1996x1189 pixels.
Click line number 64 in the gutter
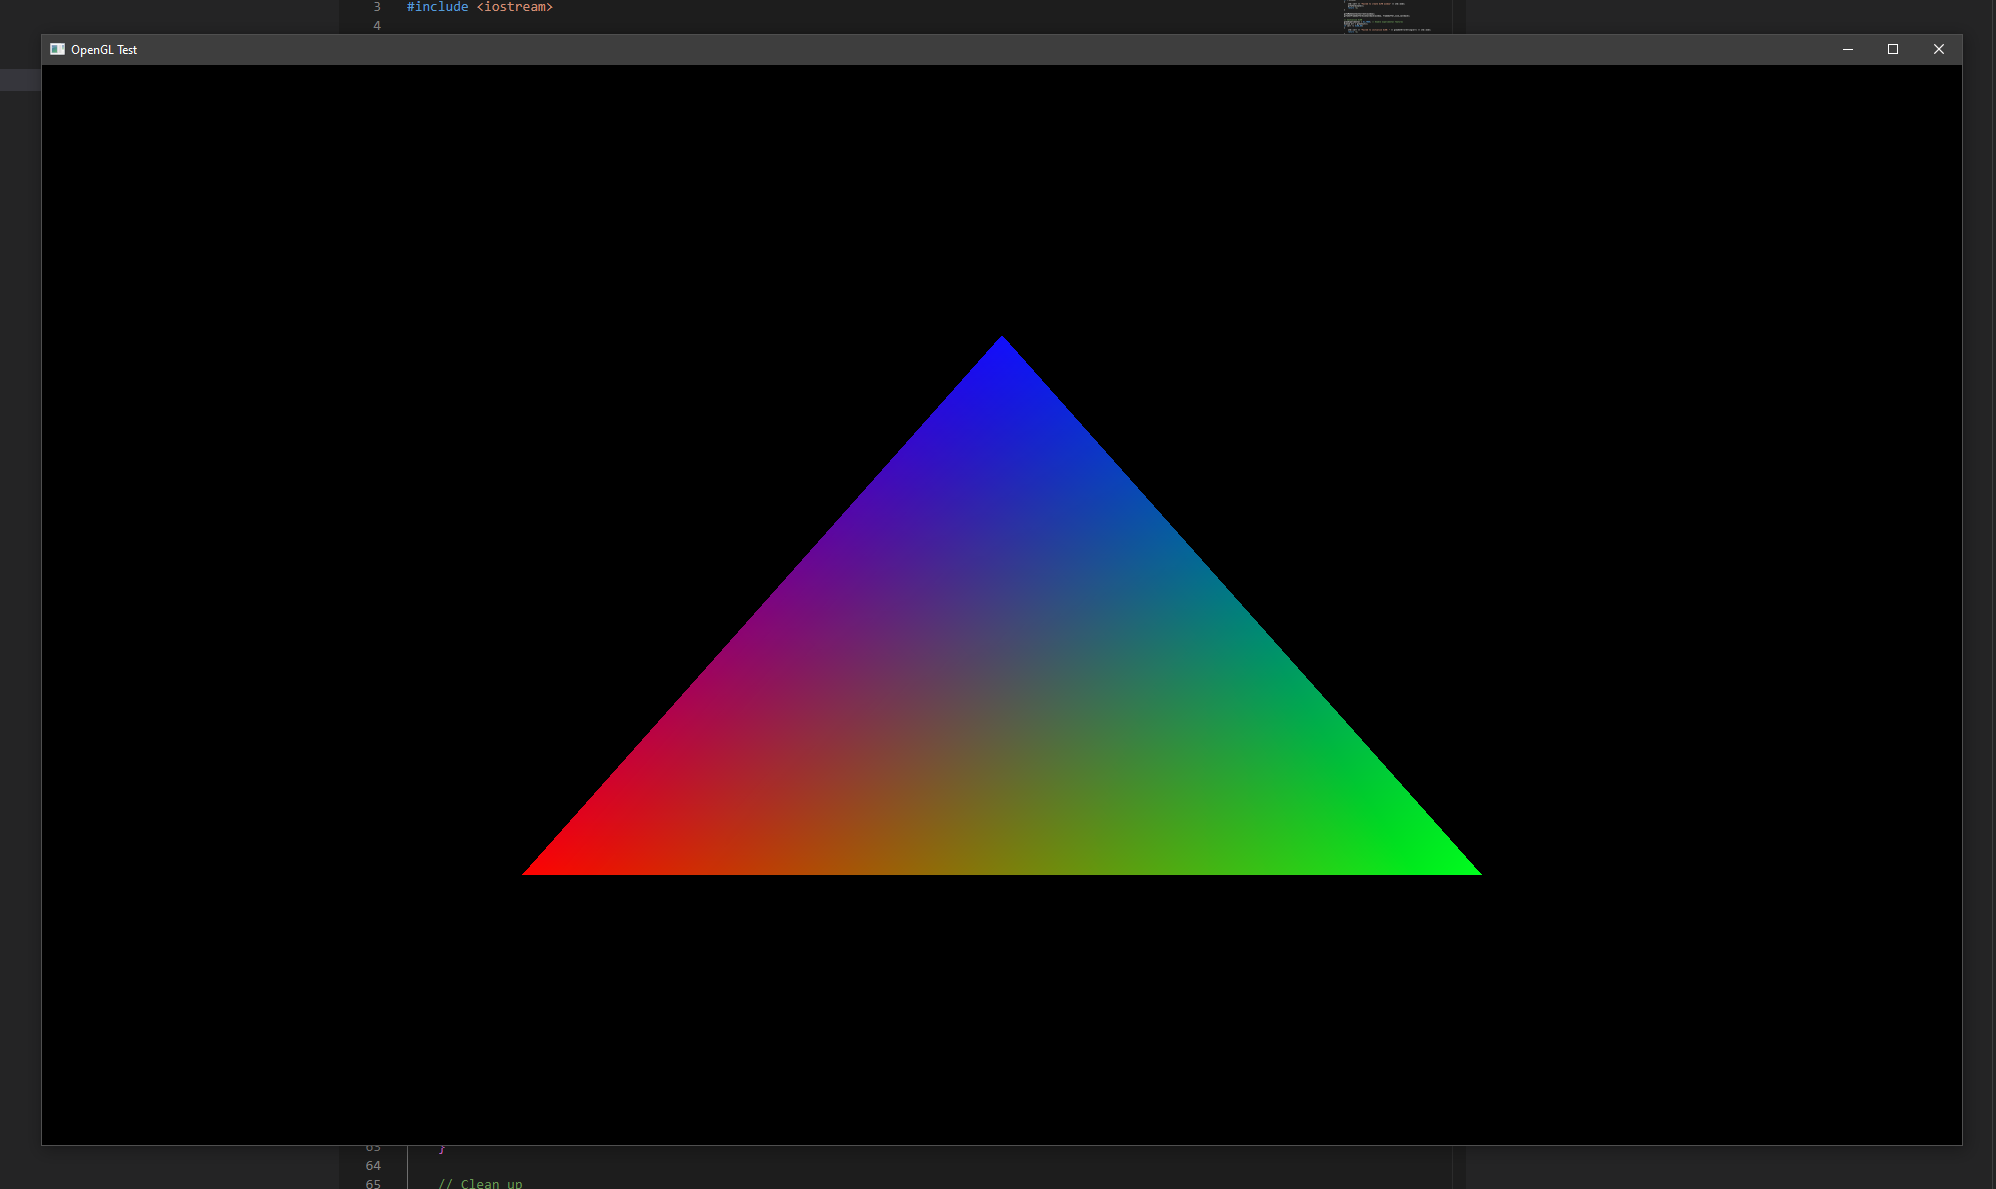point(373,1165)
